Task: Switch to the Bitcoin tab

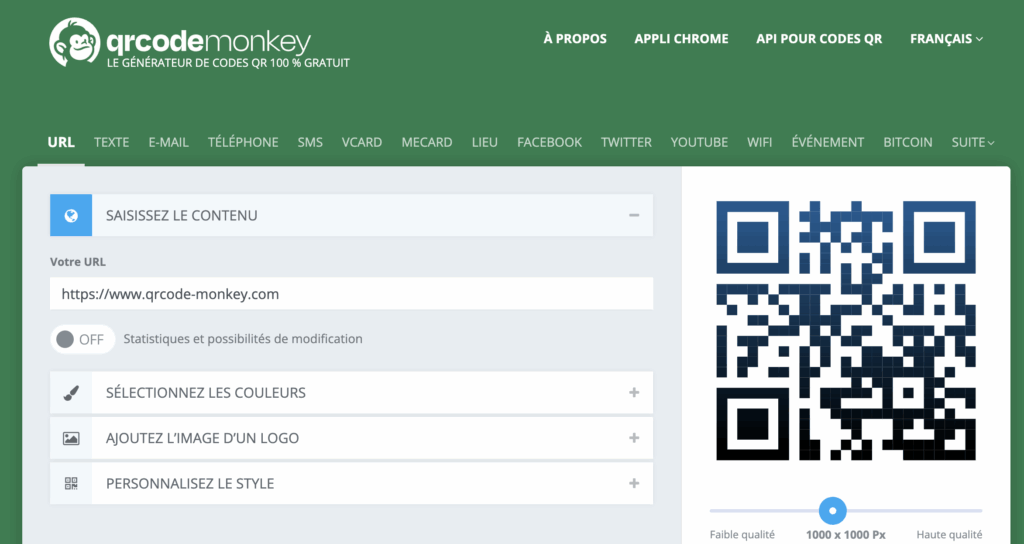Action: pyautogui.click(x=908, y=142)
